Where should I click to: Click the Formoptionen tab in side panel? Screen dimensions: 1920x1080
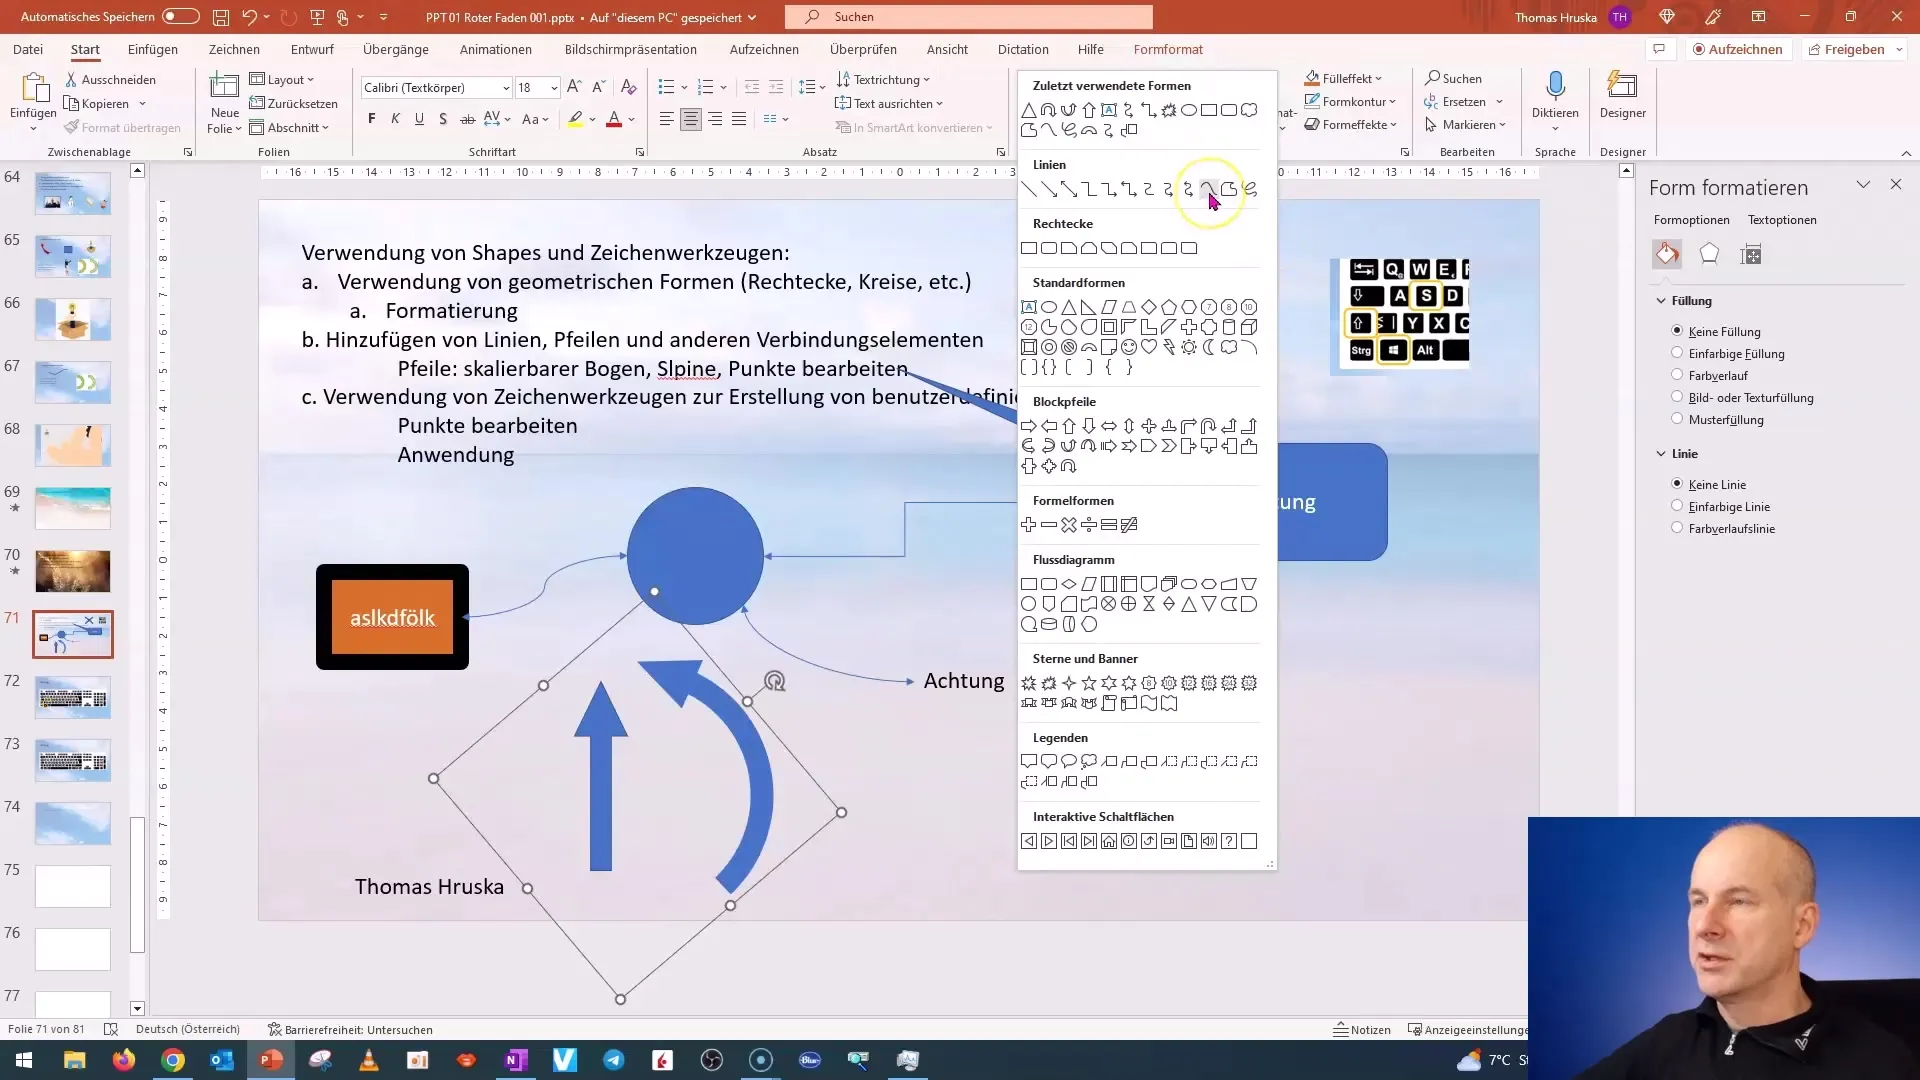pyautogui.click(x=1692, y=220)
